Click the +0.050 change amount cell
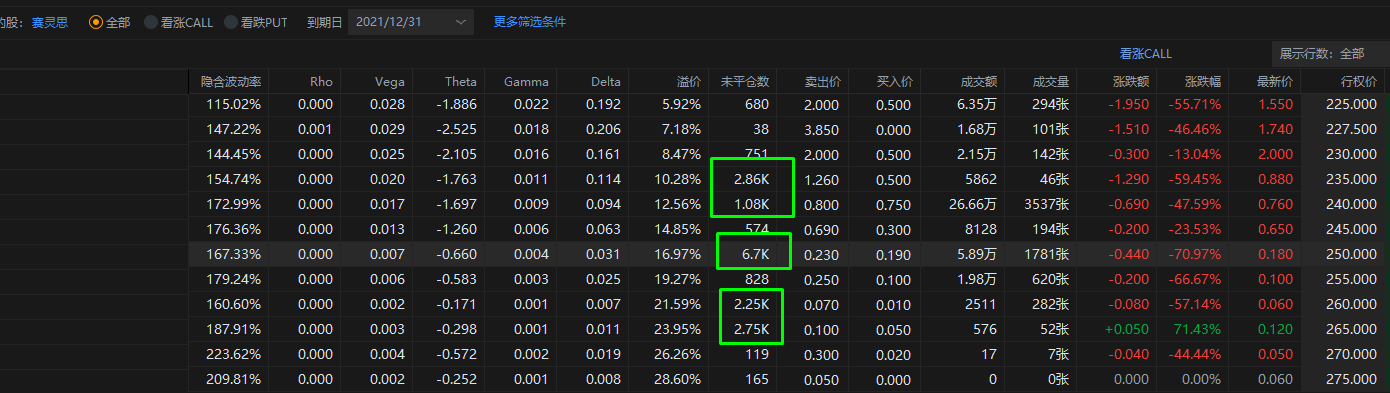 point(1127,329)
